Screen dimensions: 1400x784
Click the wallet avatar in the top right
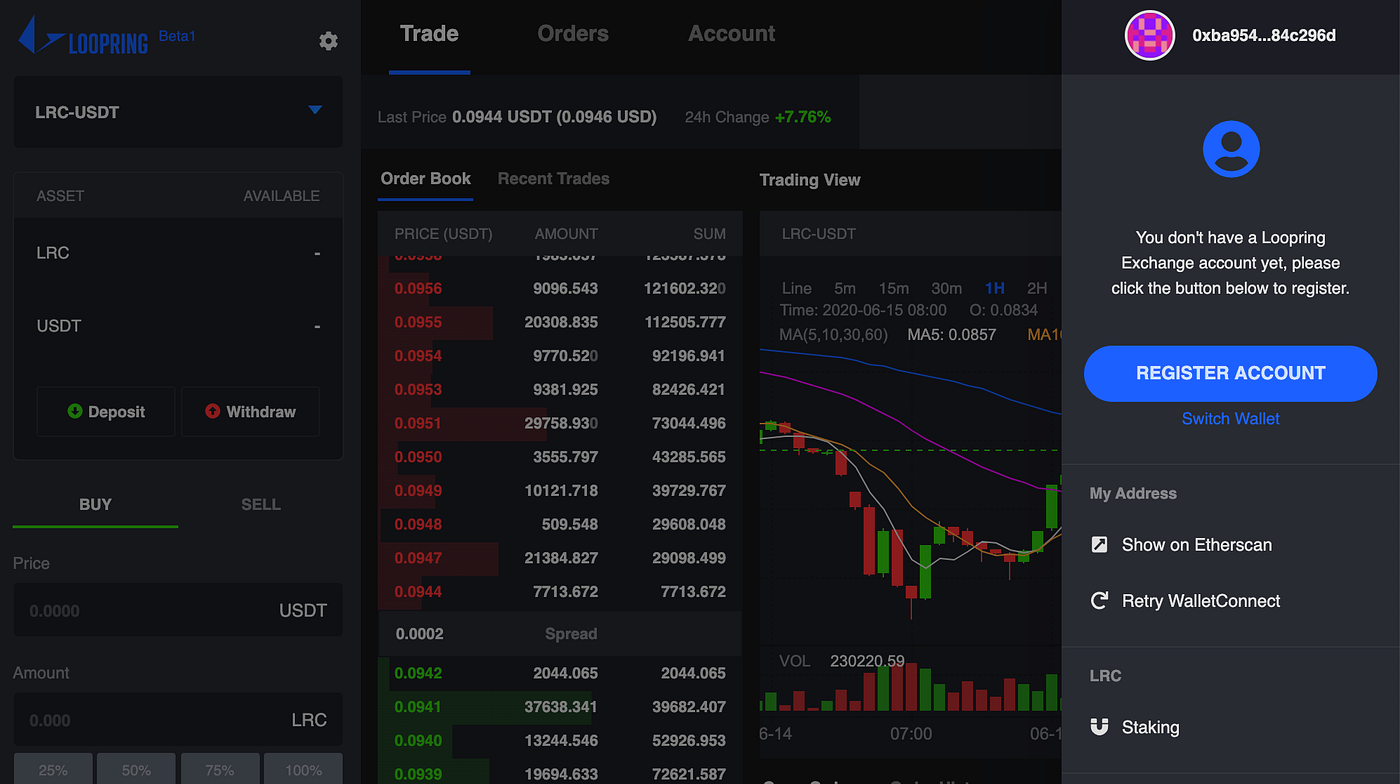[x=1150, y=35]
